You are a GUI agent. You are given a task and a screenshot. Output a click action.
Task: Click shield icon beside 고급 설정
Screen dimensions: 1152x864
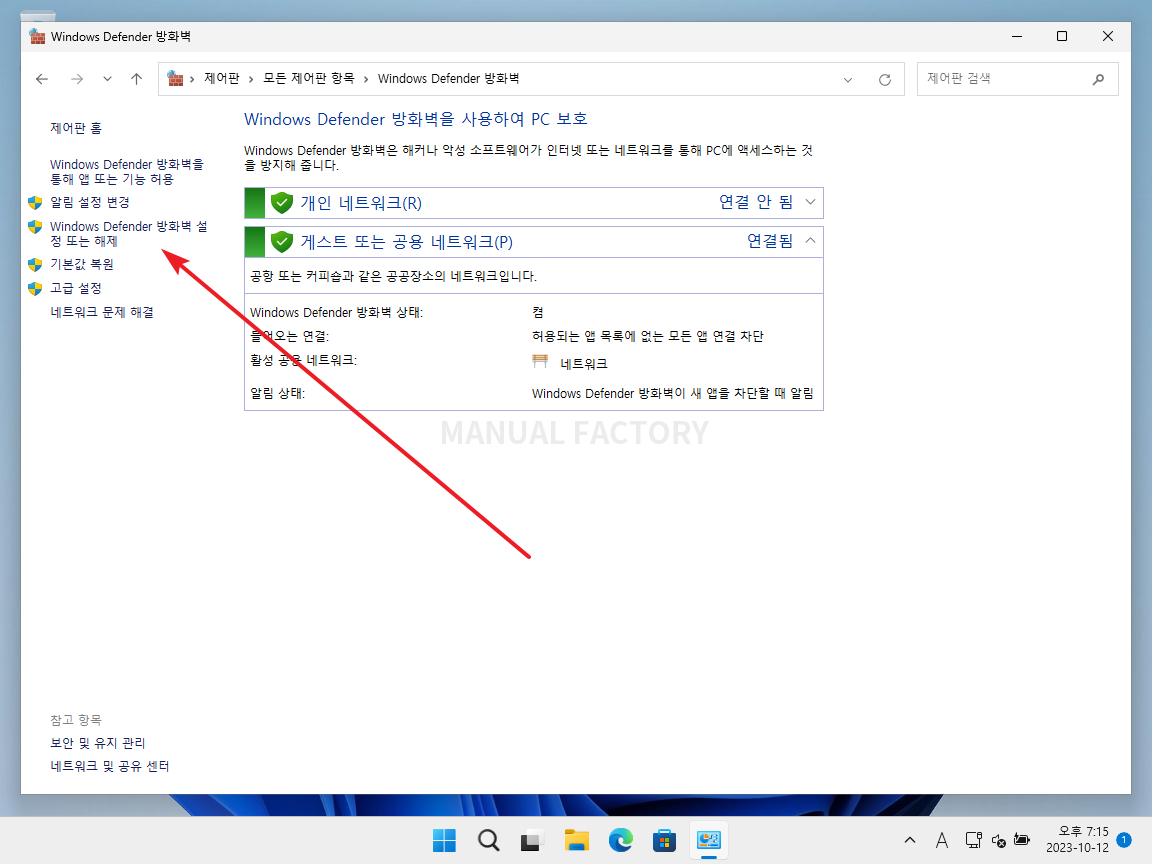point(35,288)
